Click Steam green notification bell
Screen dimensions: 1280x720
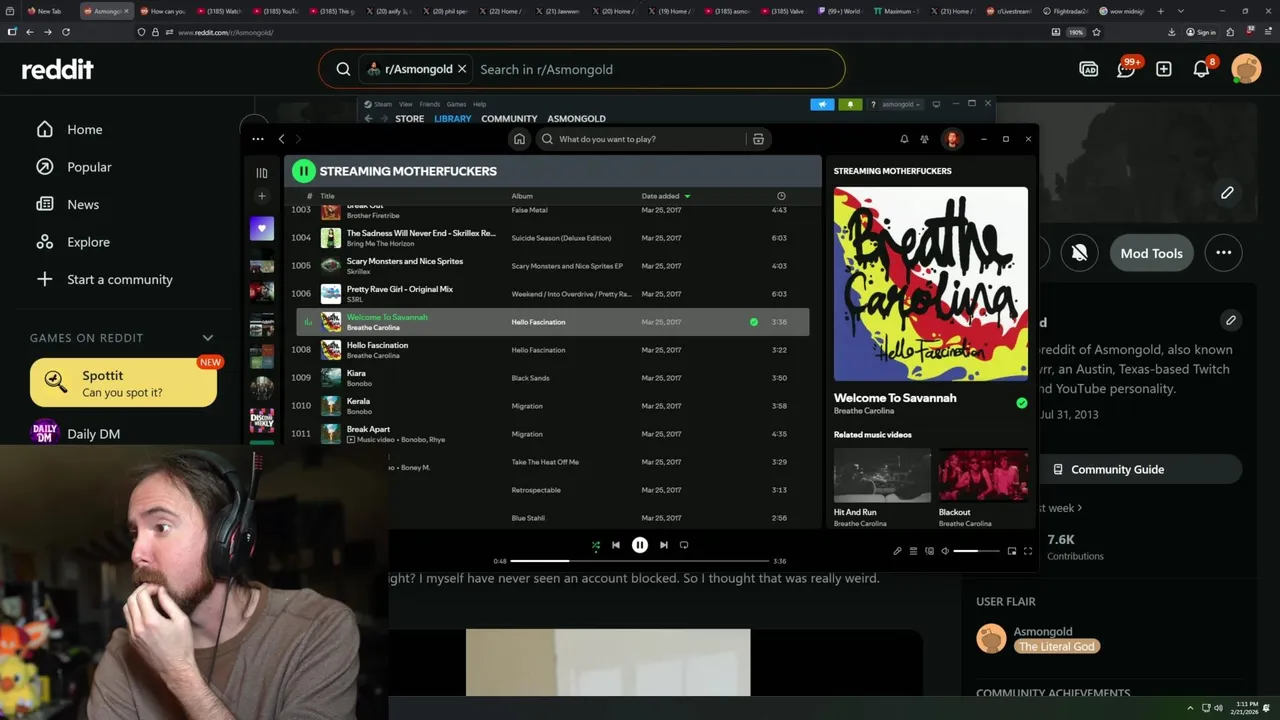851,104
